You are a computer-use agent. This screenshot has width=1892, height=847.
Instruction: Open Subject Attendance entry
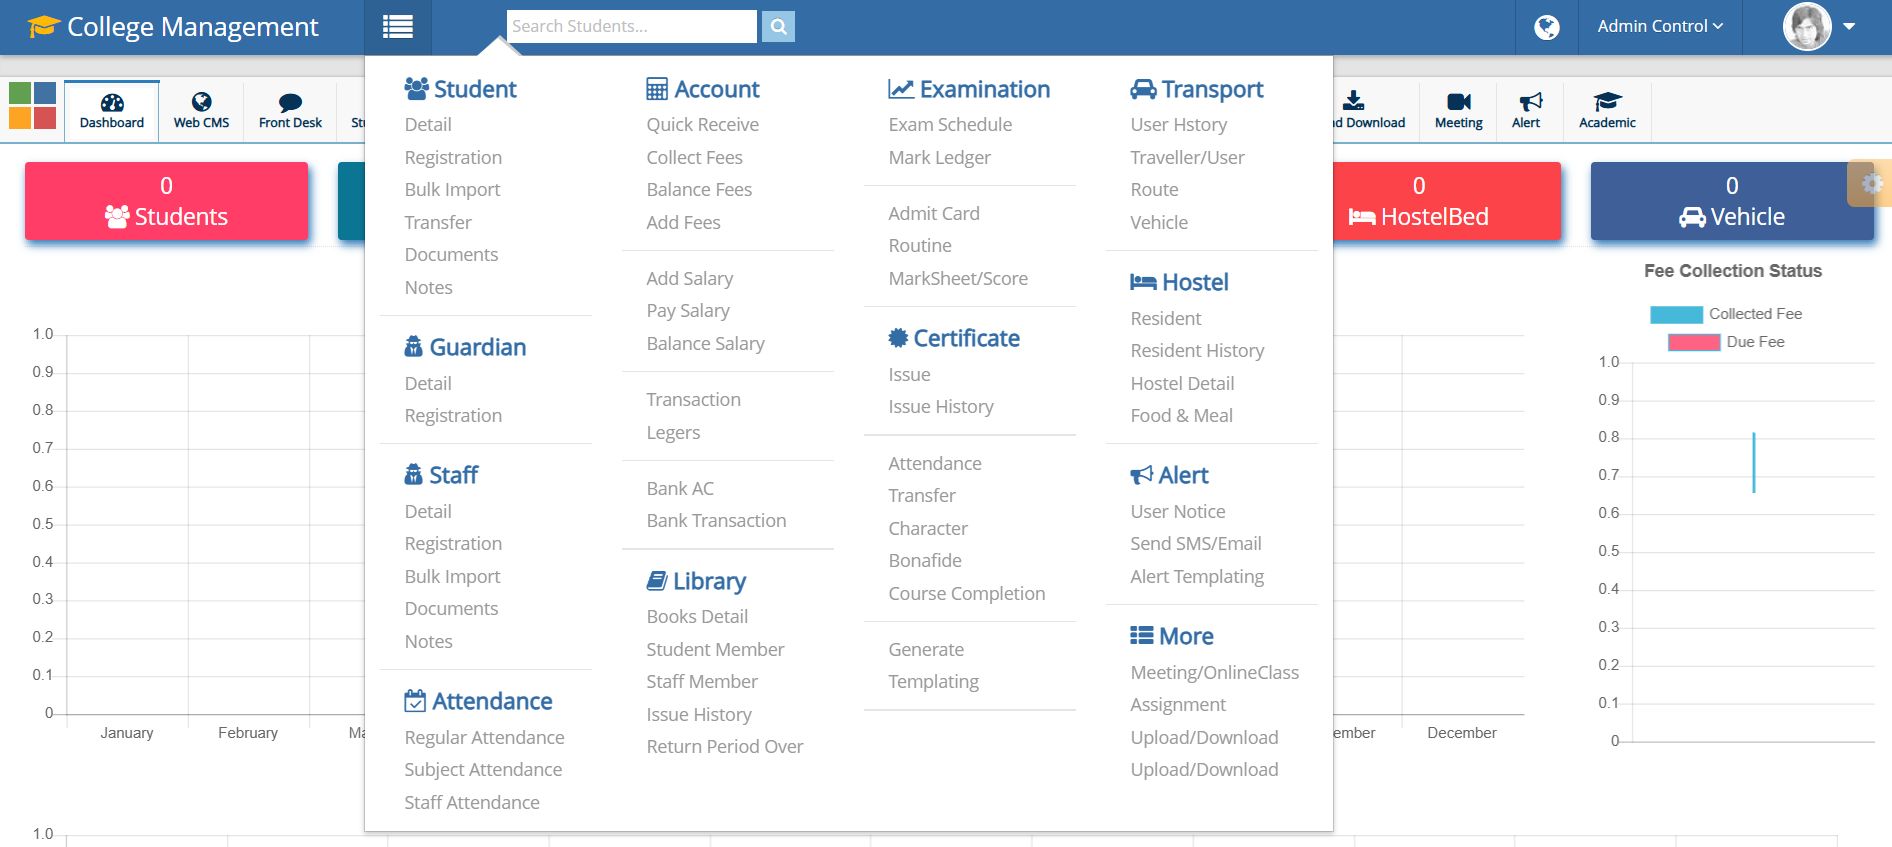tap(483, 769)
